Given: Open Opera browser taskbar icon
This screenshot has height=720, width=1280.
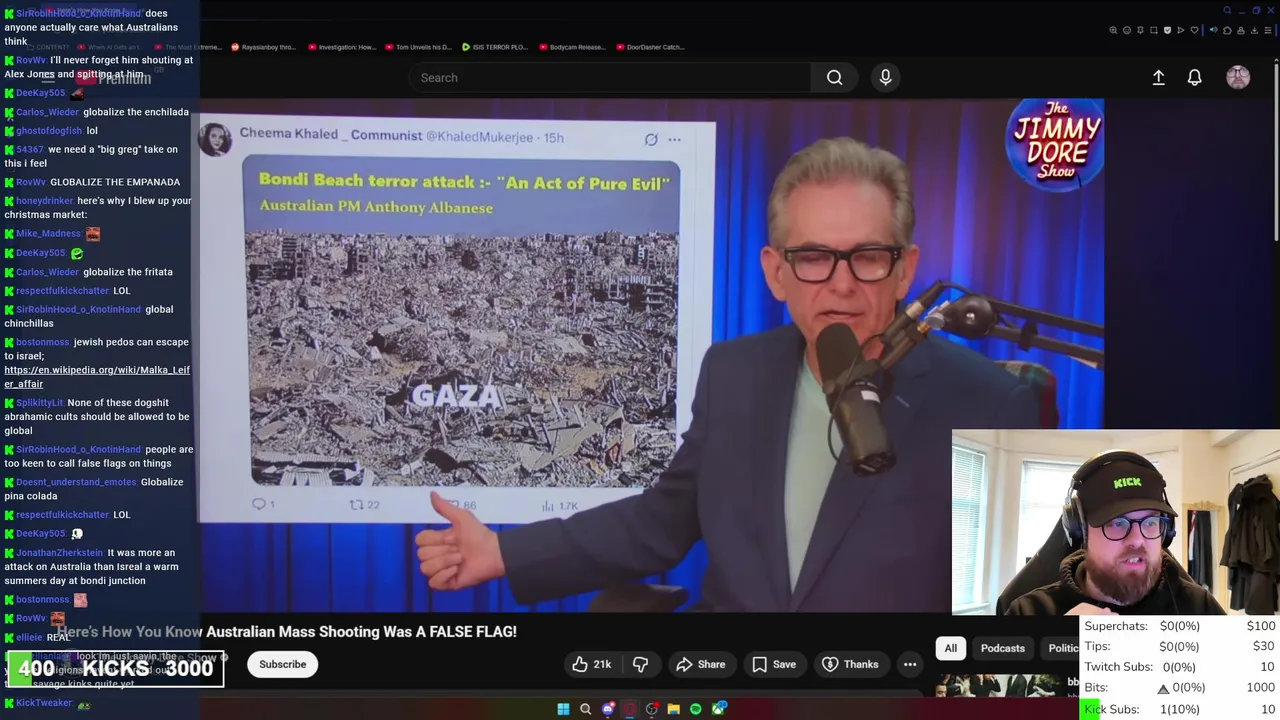Looking at the screenshot, I should (630, 709).
